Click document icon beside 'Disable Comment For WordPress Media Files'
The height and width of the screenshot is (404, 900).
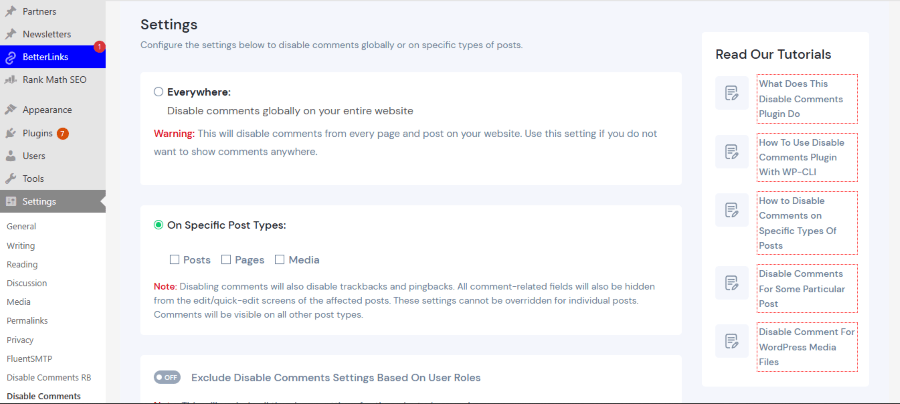click(x=732, y=341)
